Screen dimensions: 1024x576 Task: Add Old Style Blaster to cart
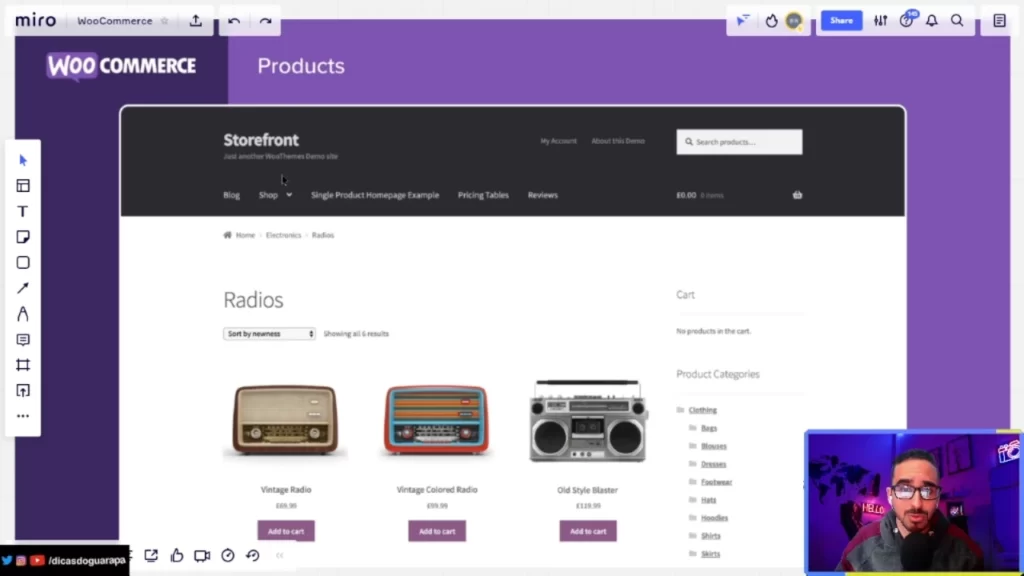[588, 531]
